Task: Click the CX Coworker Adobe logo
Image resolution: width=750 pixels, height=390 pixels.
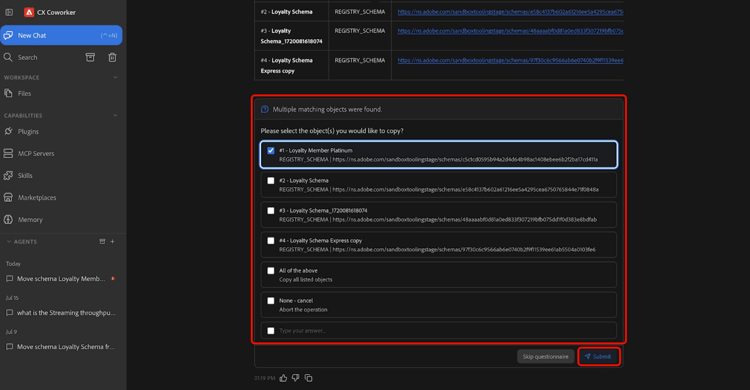Action: 29,12
